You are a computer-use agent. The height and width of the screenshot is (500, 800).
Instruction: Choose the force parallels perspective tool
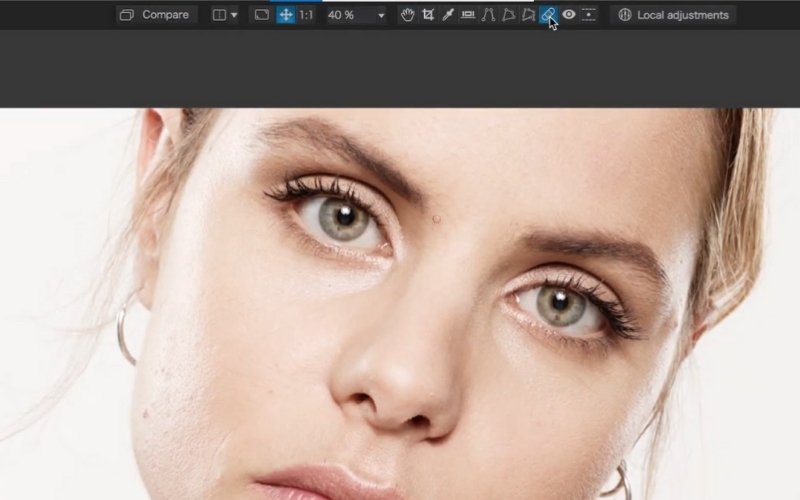tap(488, 15)
